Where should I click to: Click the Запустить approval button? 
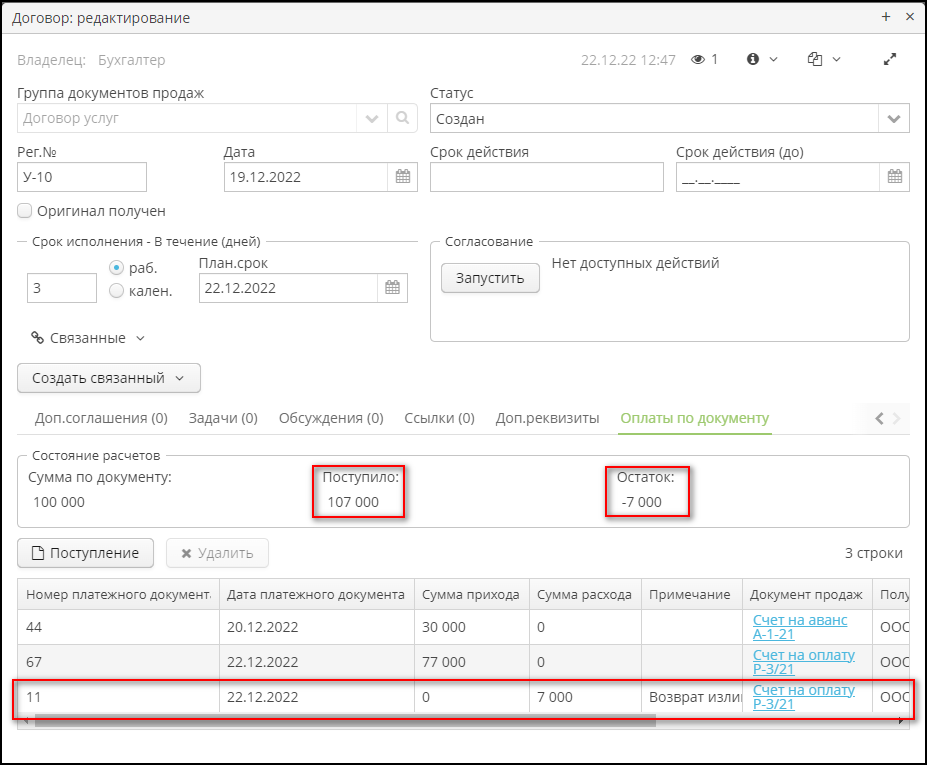pyautogui.click(x=489, y=278)
